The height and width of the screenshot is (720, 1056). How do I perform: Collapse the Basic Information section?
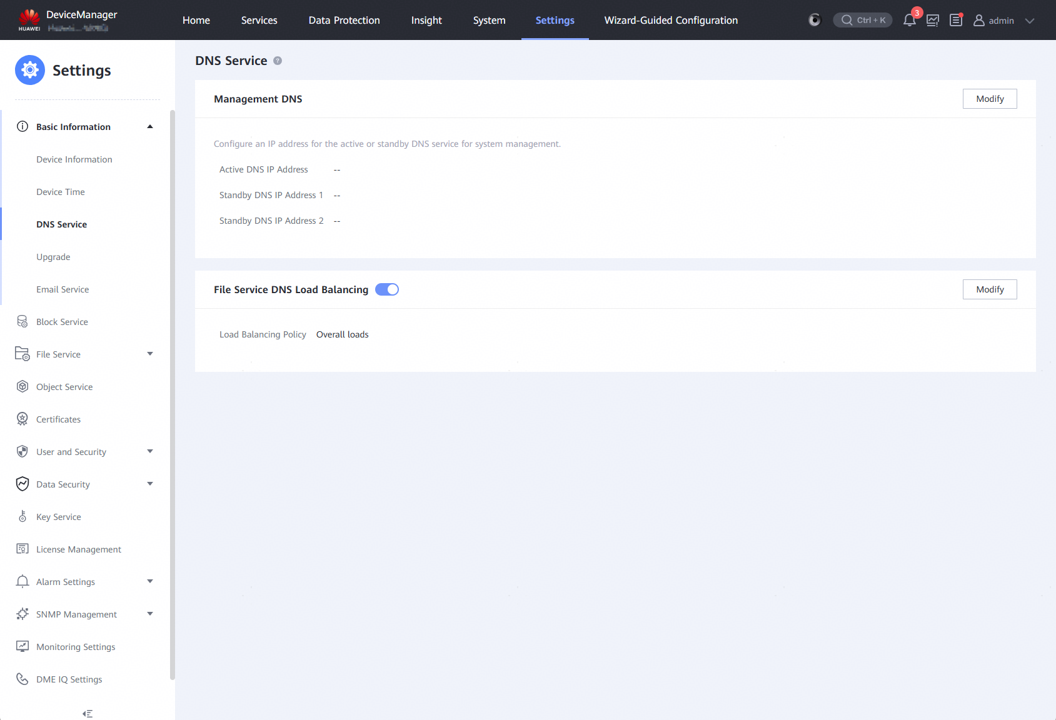coord(150,127)
